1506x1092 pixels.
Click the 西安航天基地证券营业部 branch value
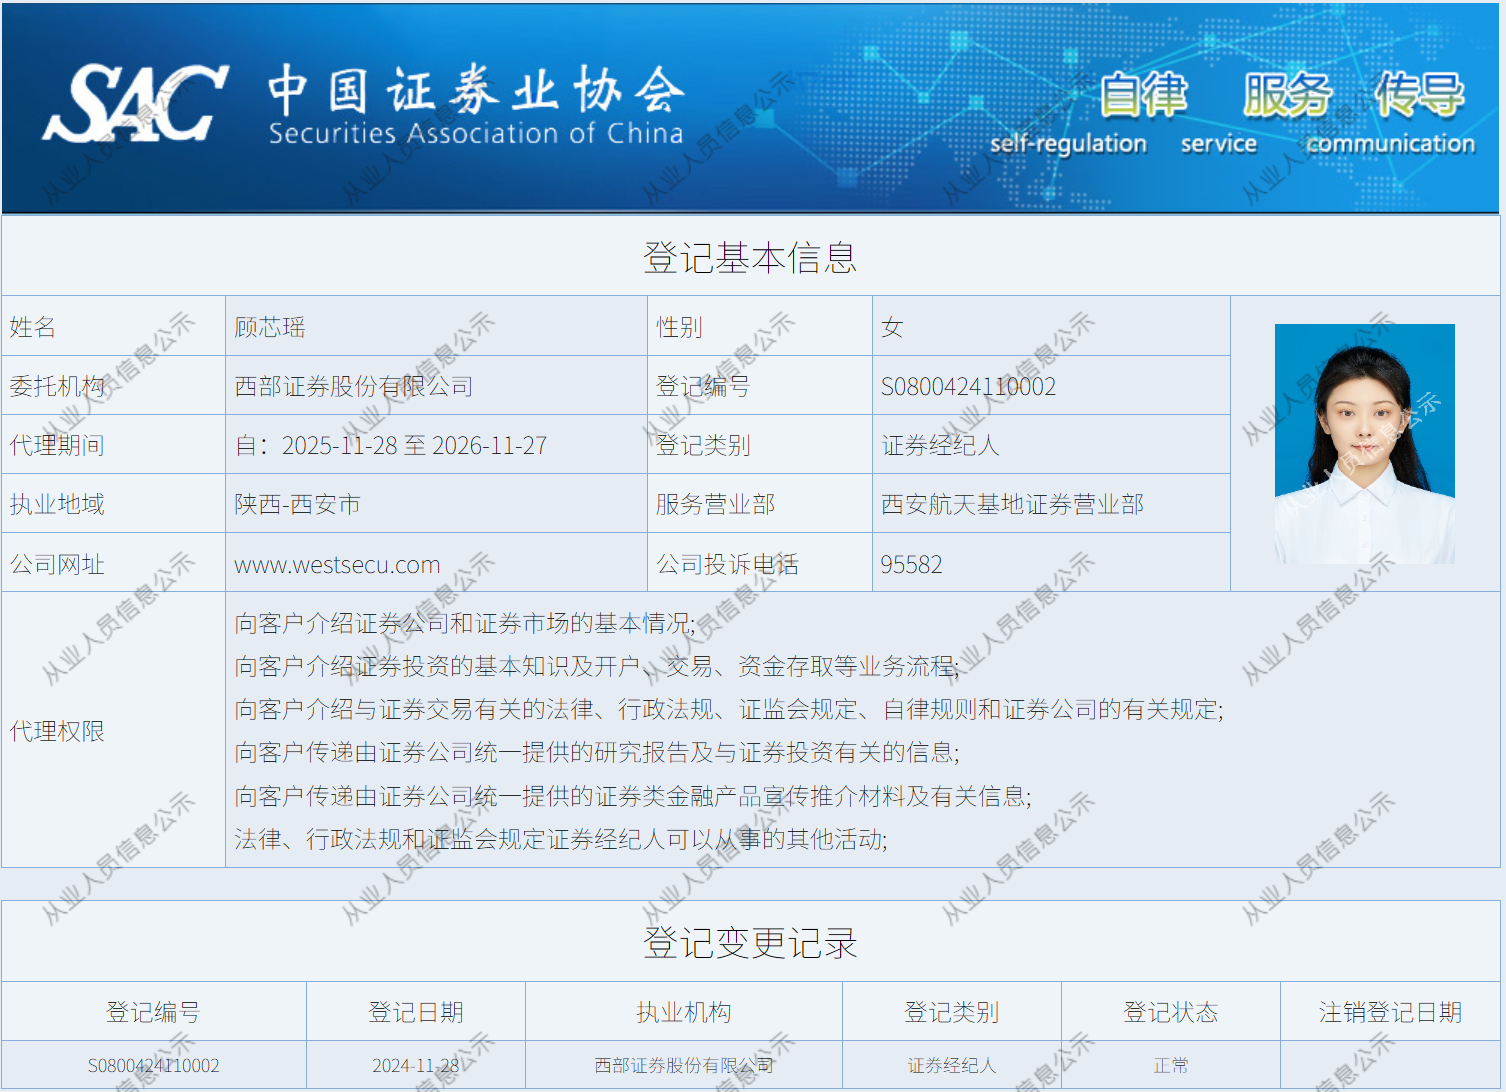point(1012,504)
